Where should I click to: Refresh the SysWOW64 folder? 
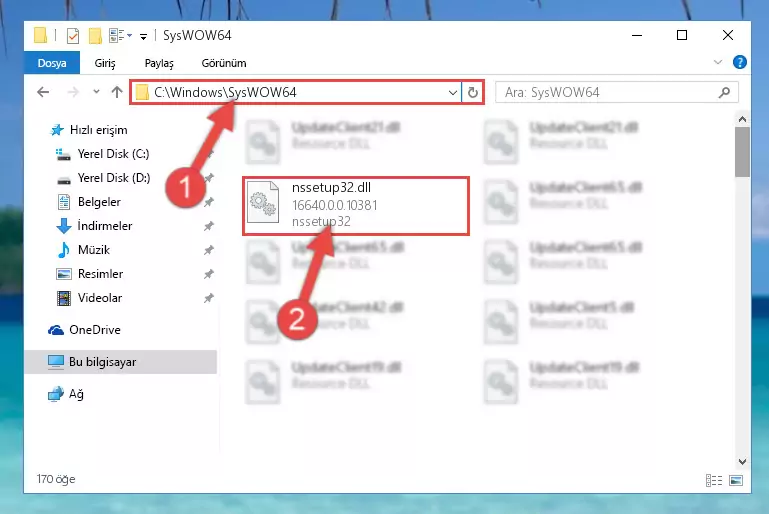(472, 92)
